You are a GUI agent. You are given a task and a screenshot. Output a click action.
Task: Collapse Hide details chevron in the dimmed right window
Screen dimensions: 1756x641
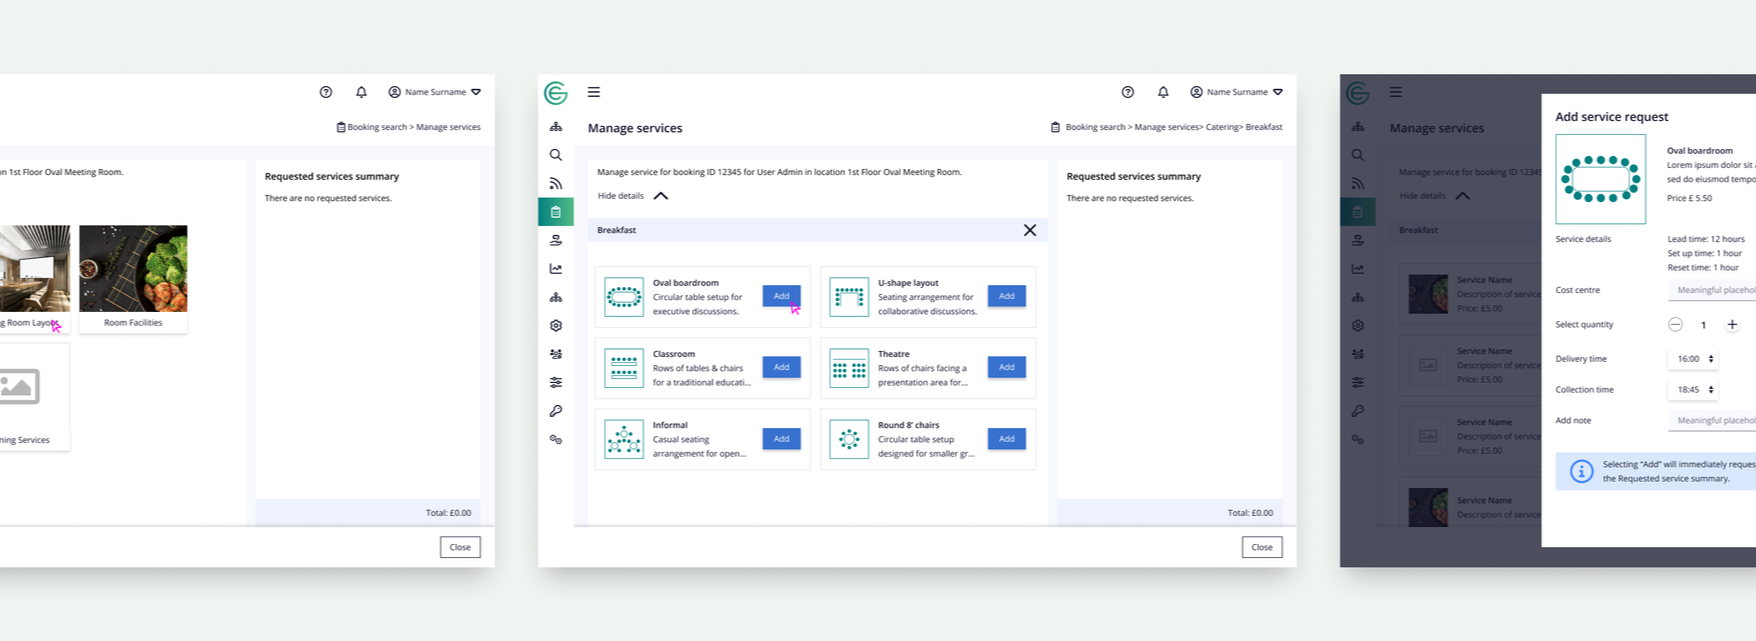point(1463,196)
